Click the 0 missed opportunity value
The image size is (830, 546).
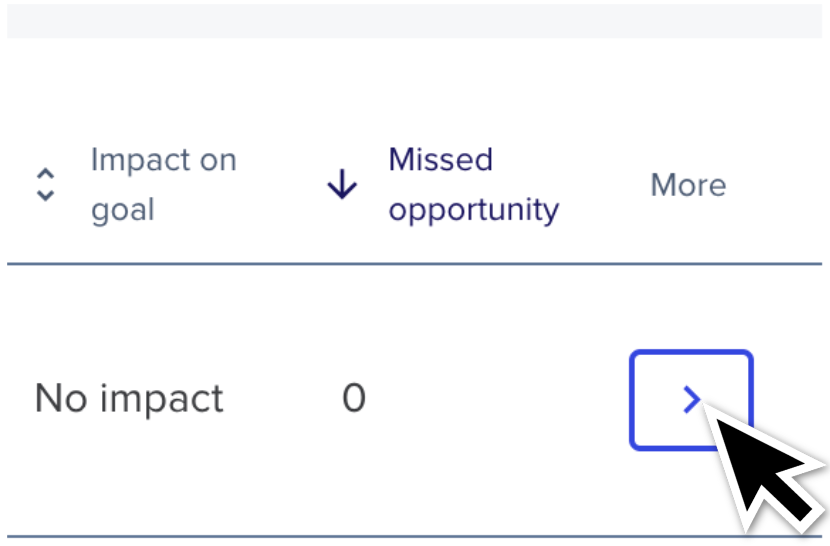pyautogui.click(x=354, y=398)
